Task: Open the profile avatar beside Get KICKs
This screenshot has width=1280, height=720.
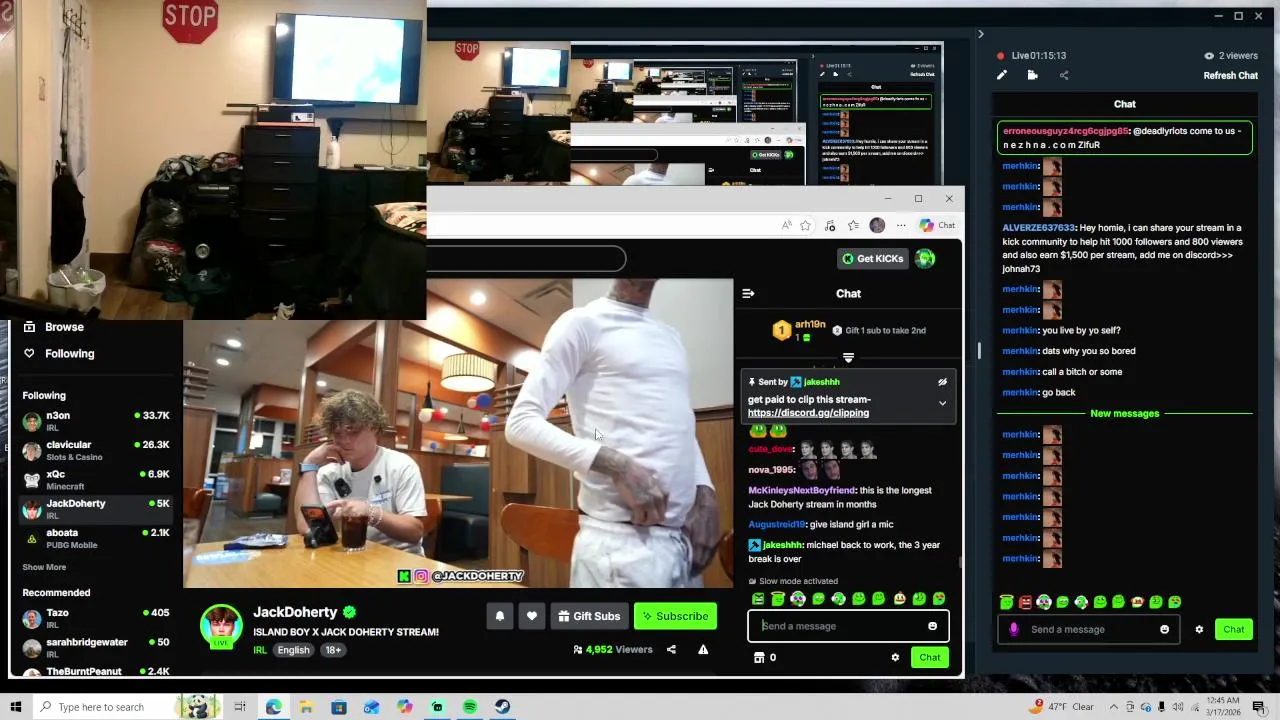Action: (x=925, y=259)
